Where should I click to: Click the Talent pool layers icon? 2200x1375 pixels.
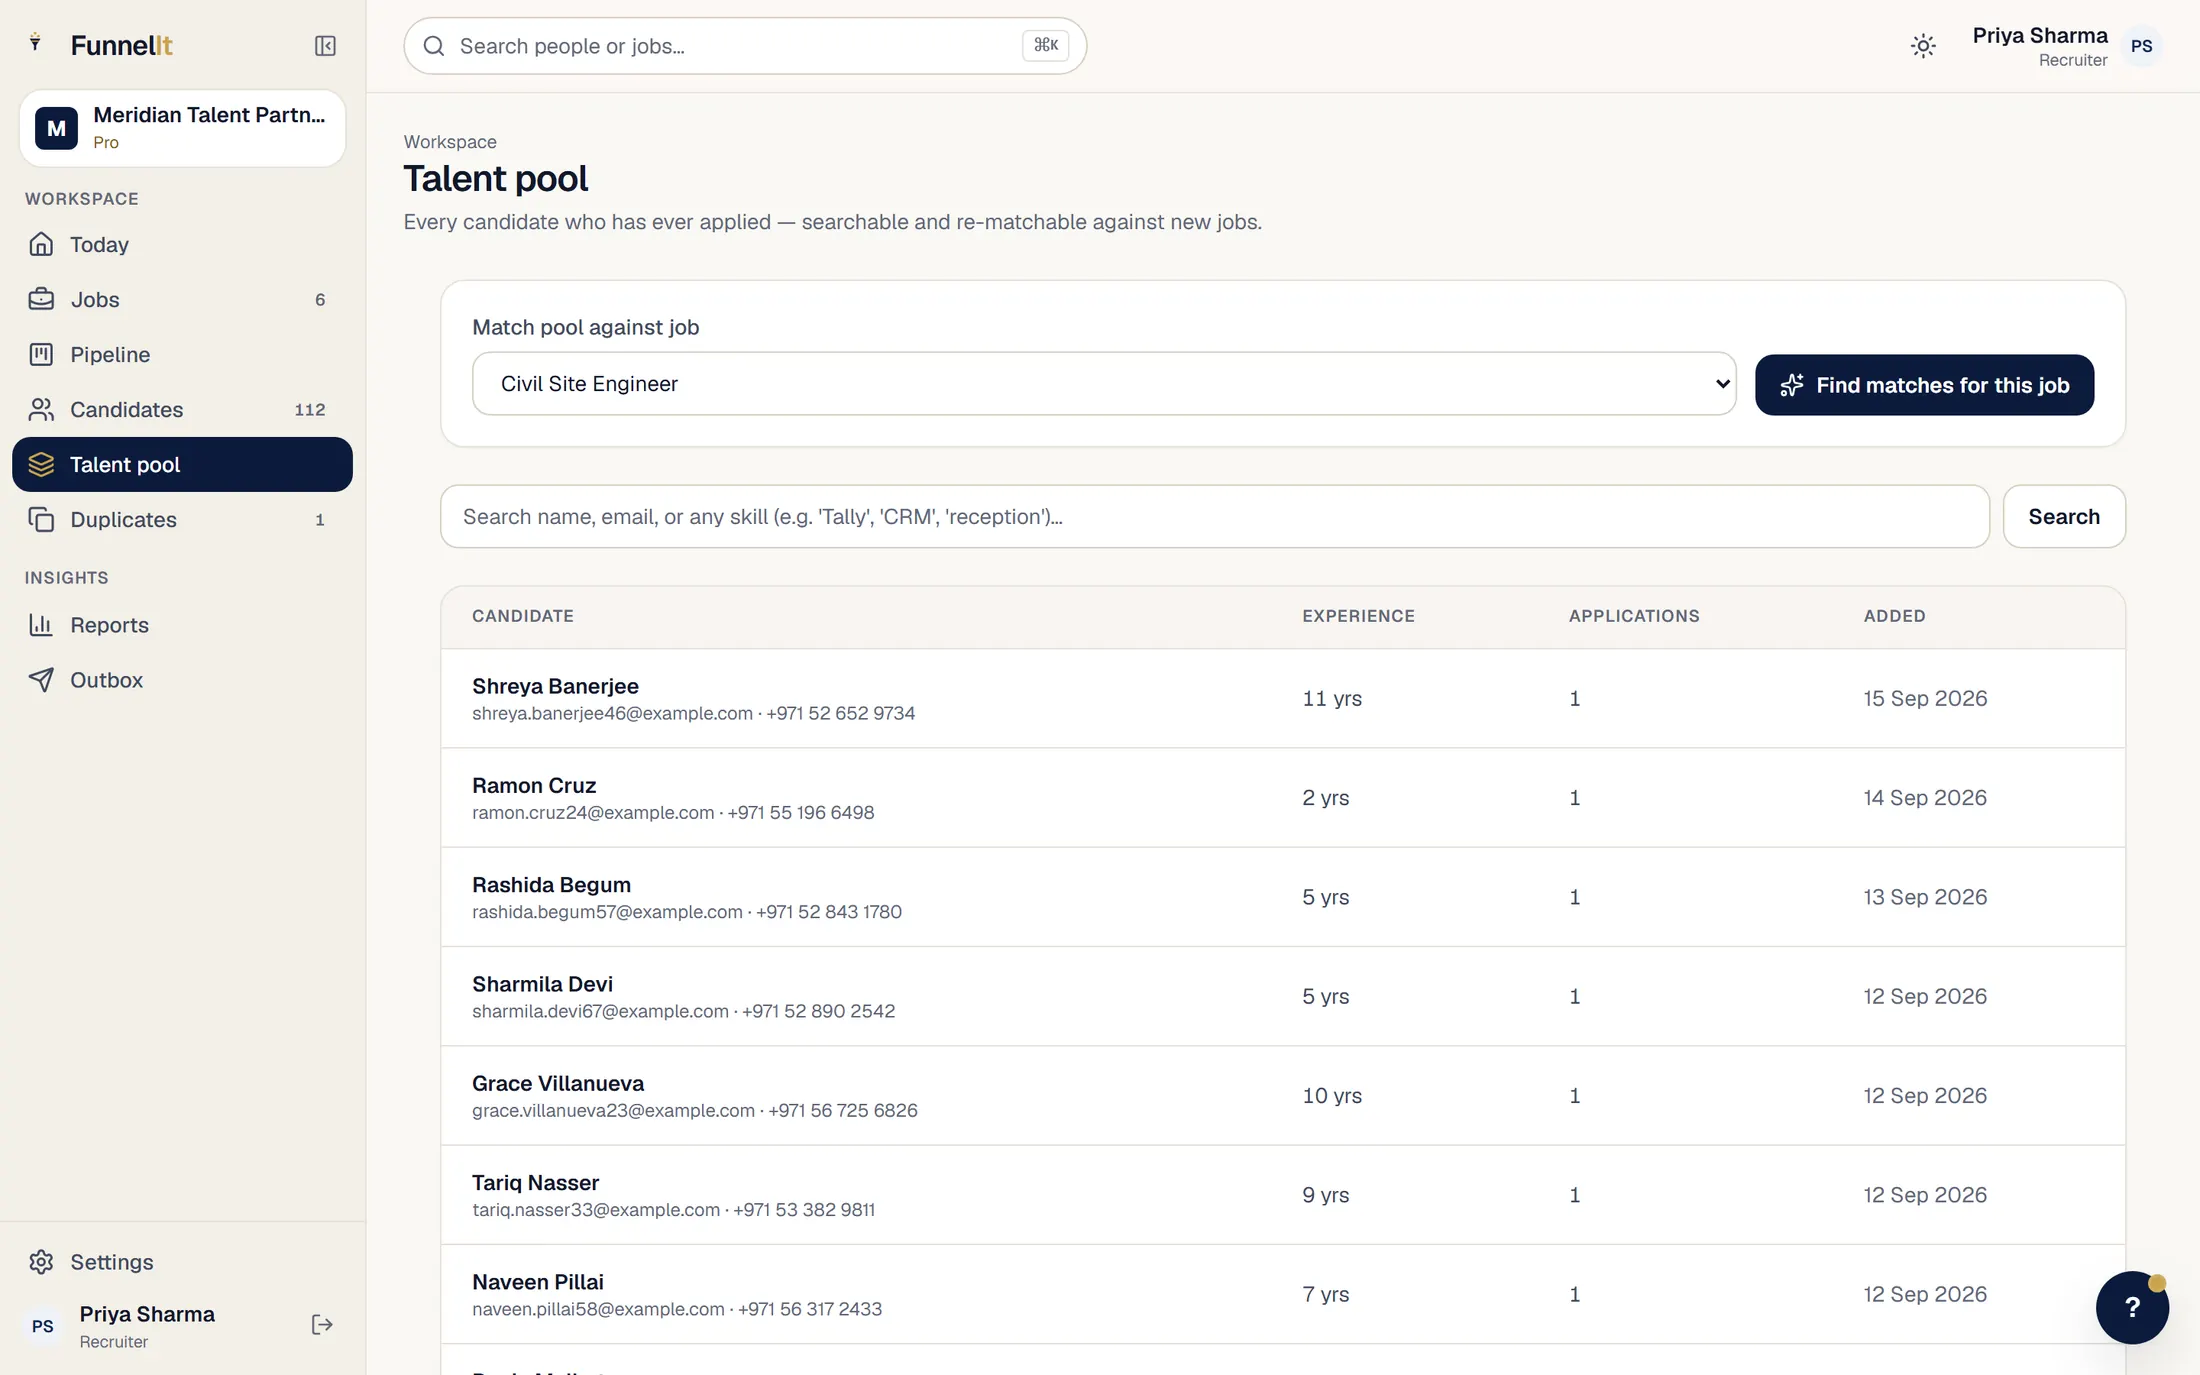pos(41,464)
